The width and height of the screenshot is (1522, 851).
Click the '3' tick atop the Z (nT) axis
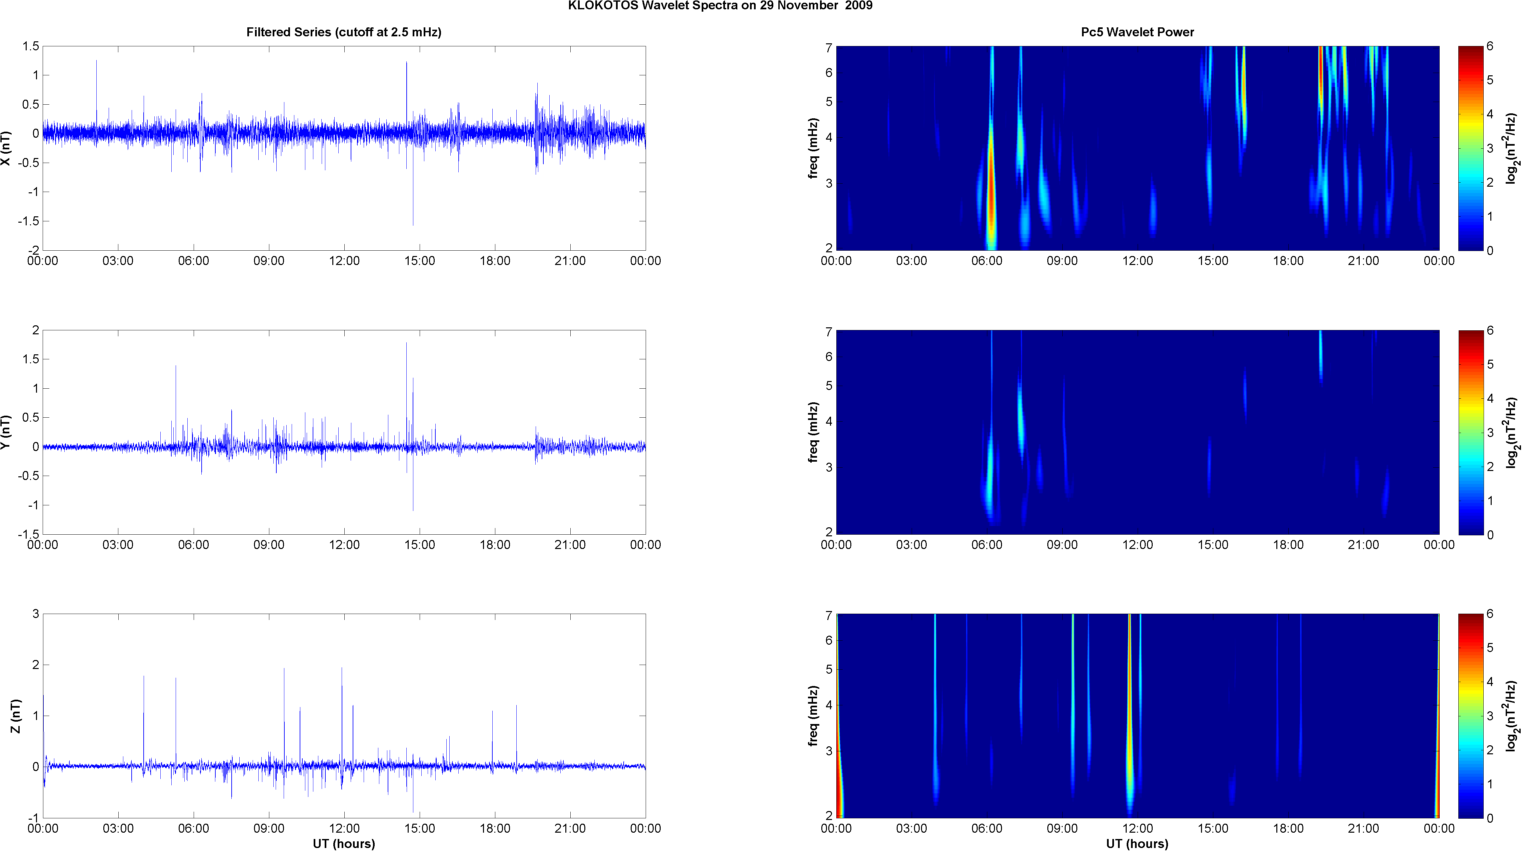(36, 614)
